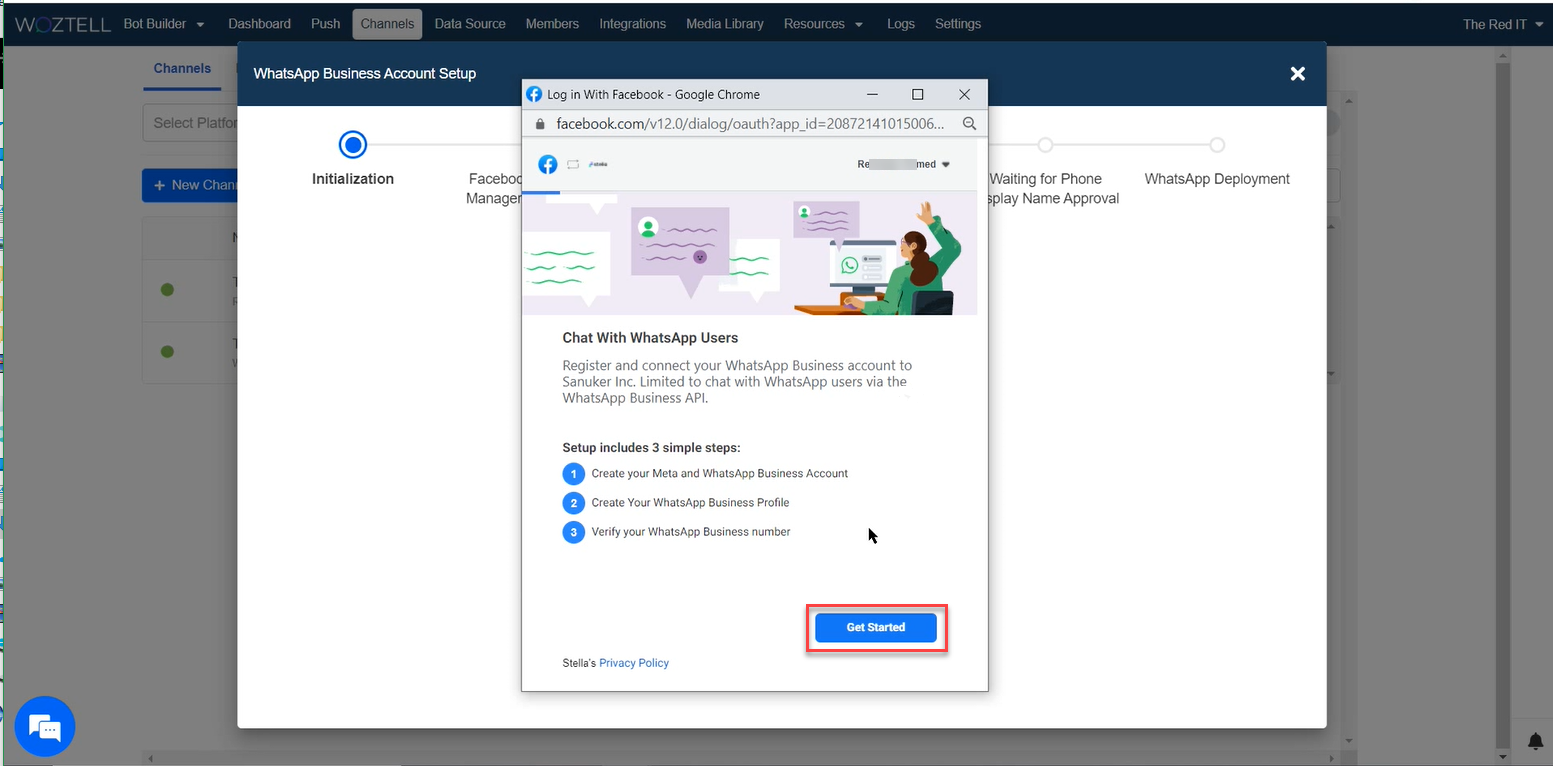Image resolution: width=1553 pixels, height=766 pixels.
Task: Open the Media Library
Action: (725, 24)
